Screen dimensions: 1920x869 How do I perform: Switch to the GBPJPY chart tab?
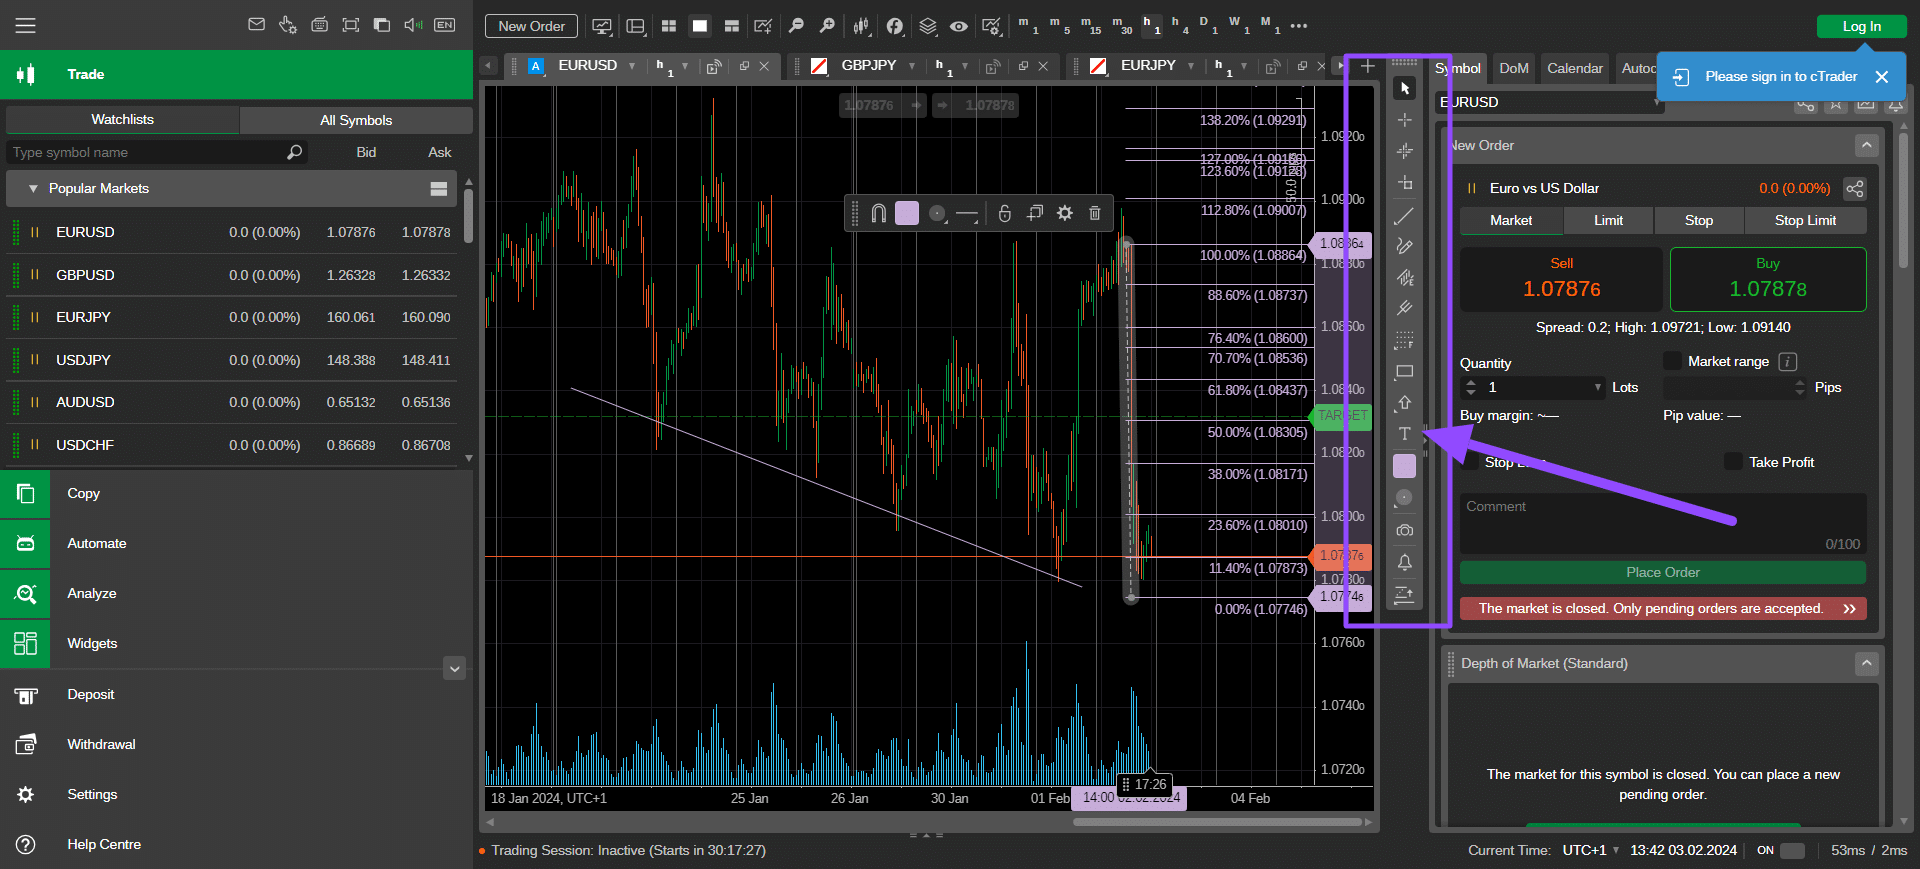[x=868, y=65]
